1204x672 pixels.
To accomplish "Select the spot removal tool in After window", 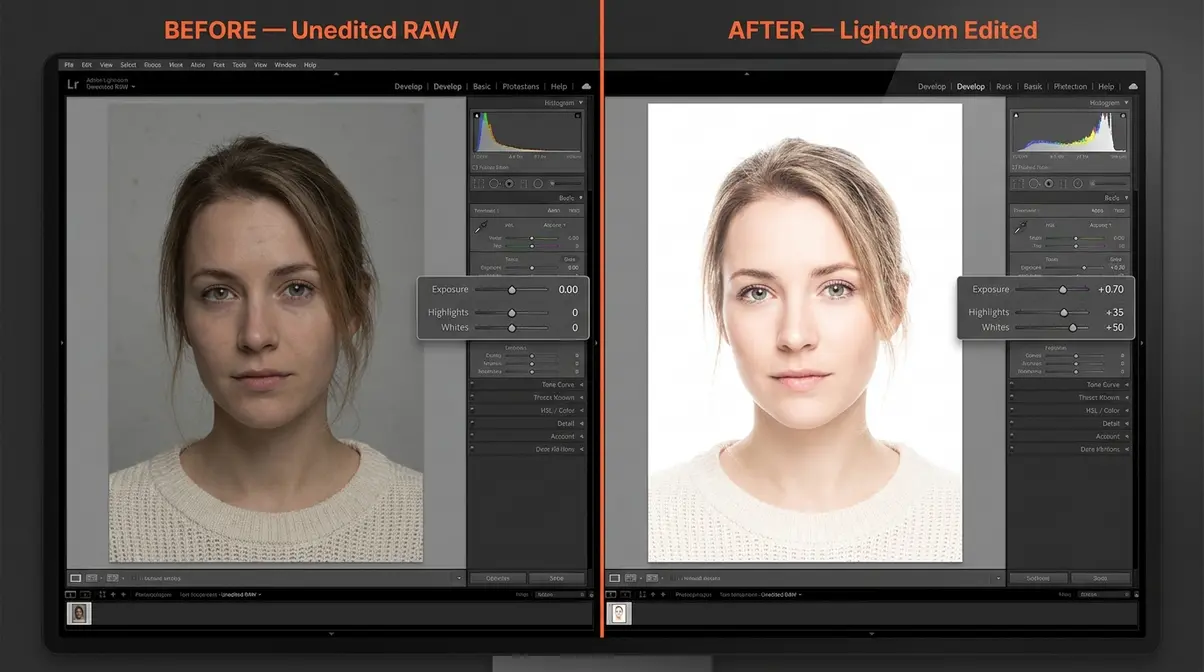I will (1034, 184).
